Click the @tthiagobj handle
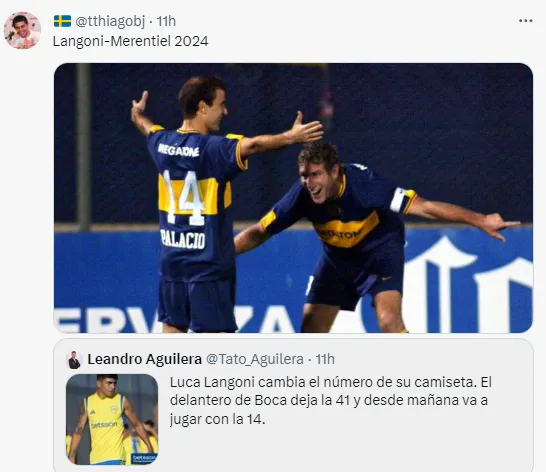546x472 pixels. 110,21
